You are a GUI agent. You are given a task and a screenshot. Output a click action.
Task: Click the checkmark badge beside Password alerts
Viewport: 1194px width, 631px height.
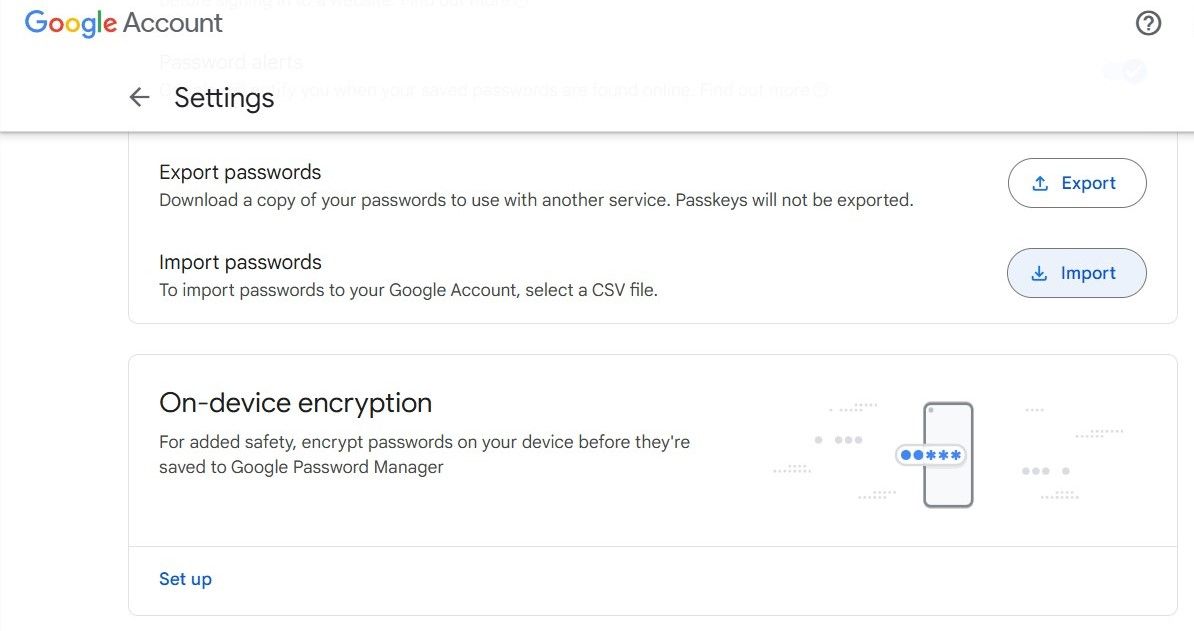pyautogui.click(x=1133, y=71)
